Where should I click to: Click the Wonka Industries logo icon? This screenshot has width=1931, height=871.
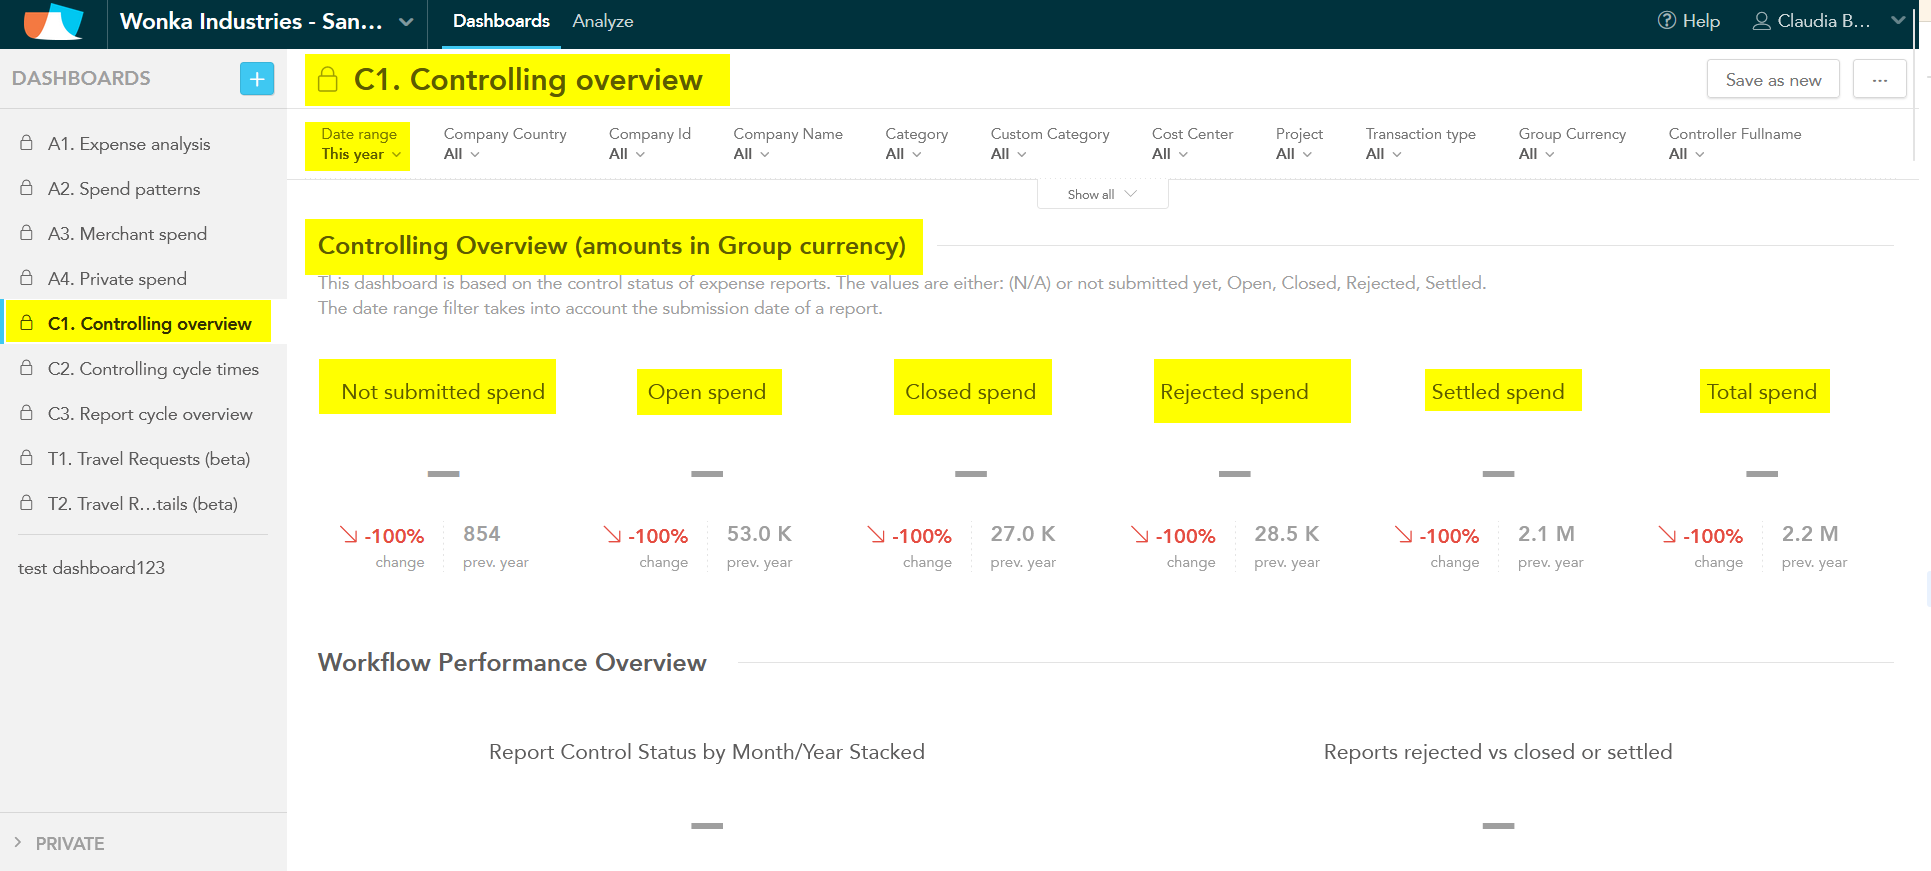coord(53,22)
